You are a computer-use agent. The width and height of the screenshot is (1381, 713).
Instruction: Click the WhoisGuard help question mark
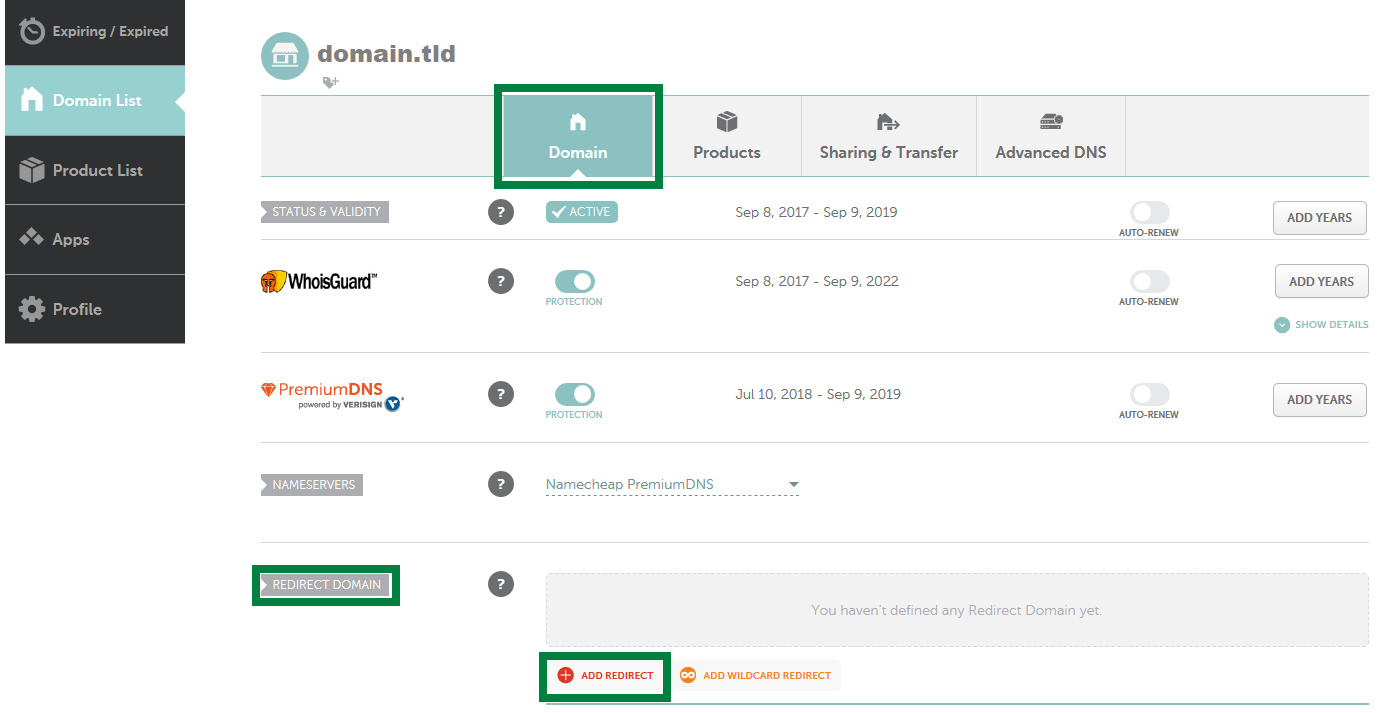(501, 281)
